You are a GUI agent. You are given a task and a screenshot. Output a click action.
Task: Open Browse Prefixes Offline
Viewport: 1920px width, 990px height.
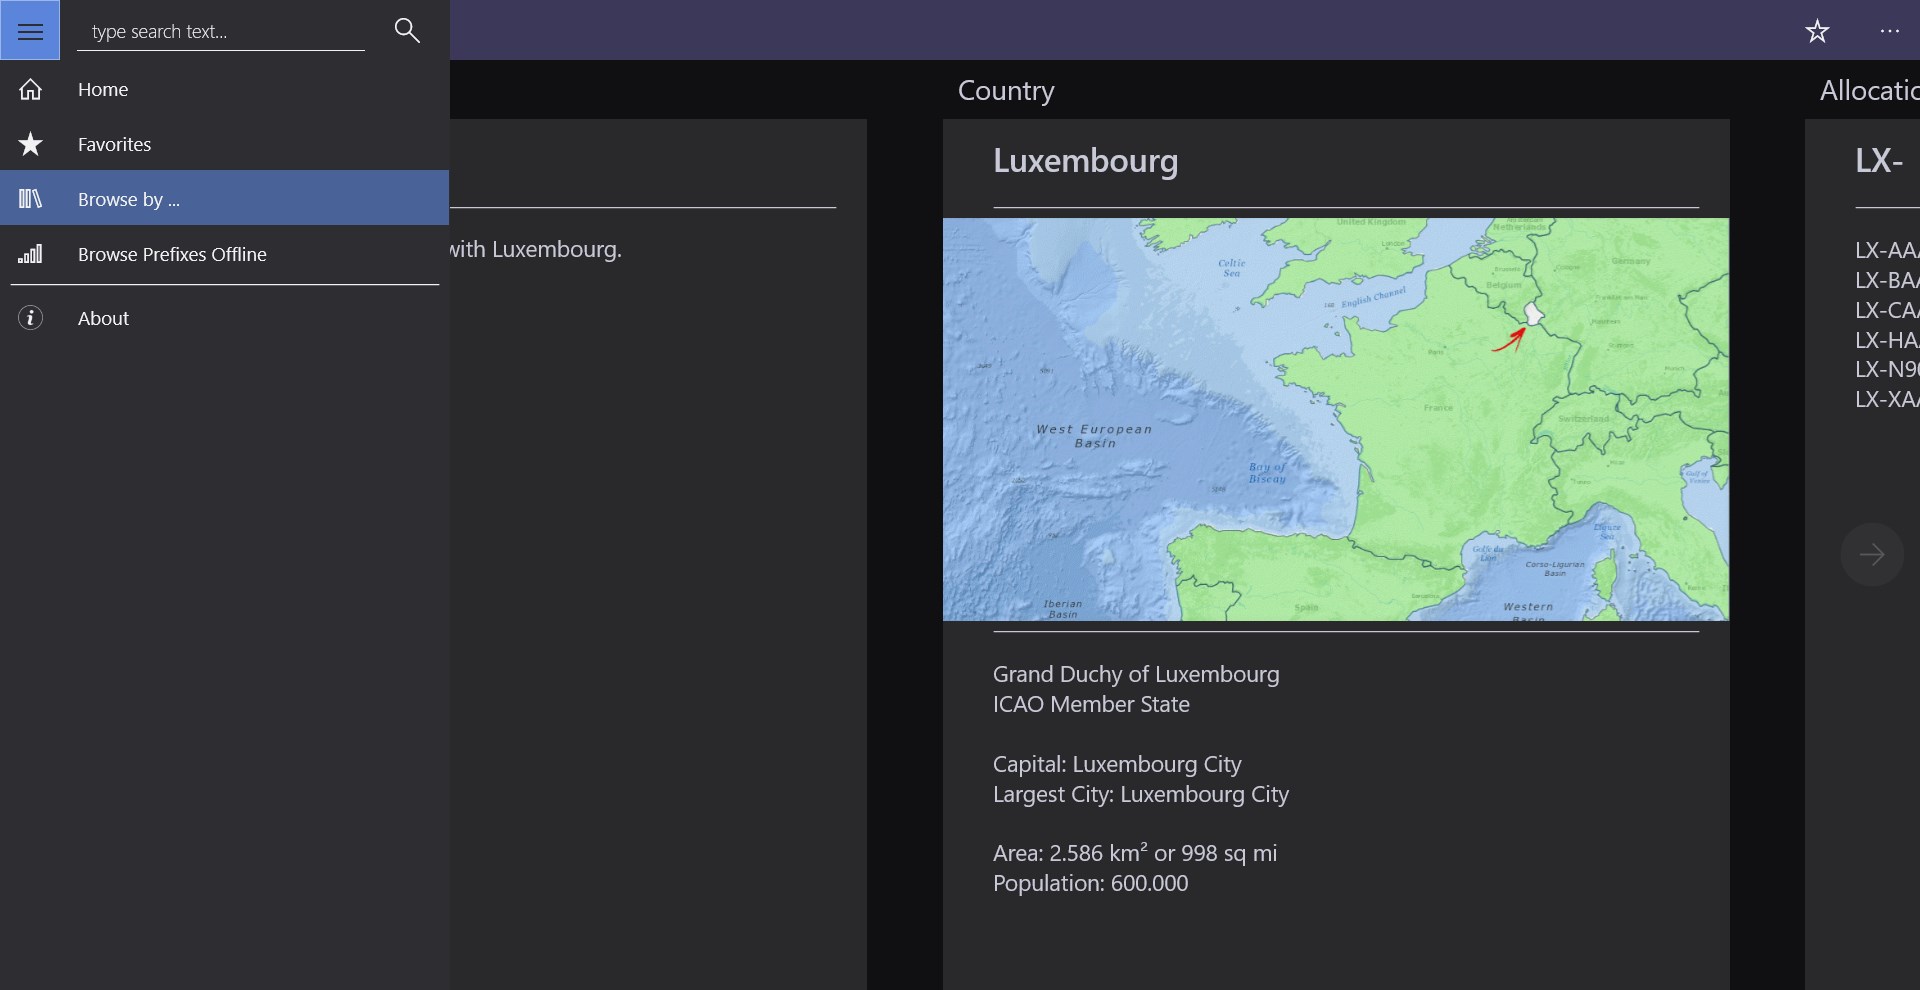tap(172, 254)
